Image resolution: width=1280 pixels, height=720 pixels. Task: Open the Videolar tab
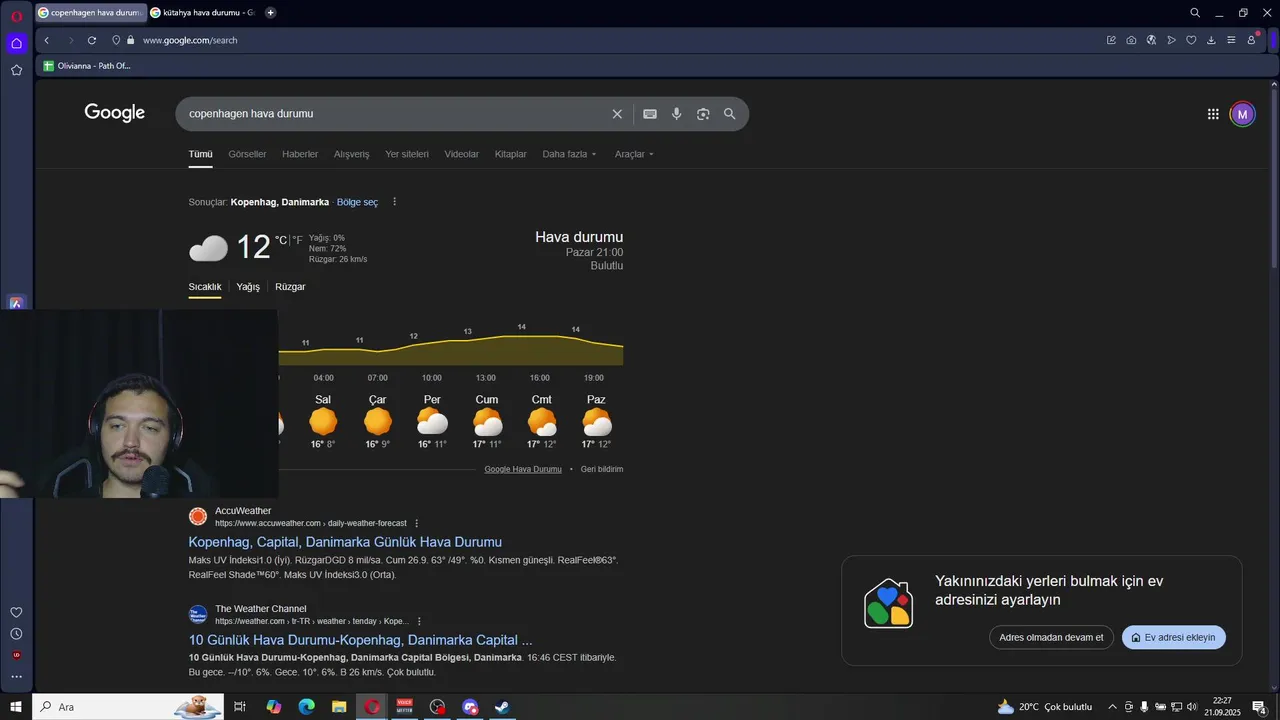461,154
